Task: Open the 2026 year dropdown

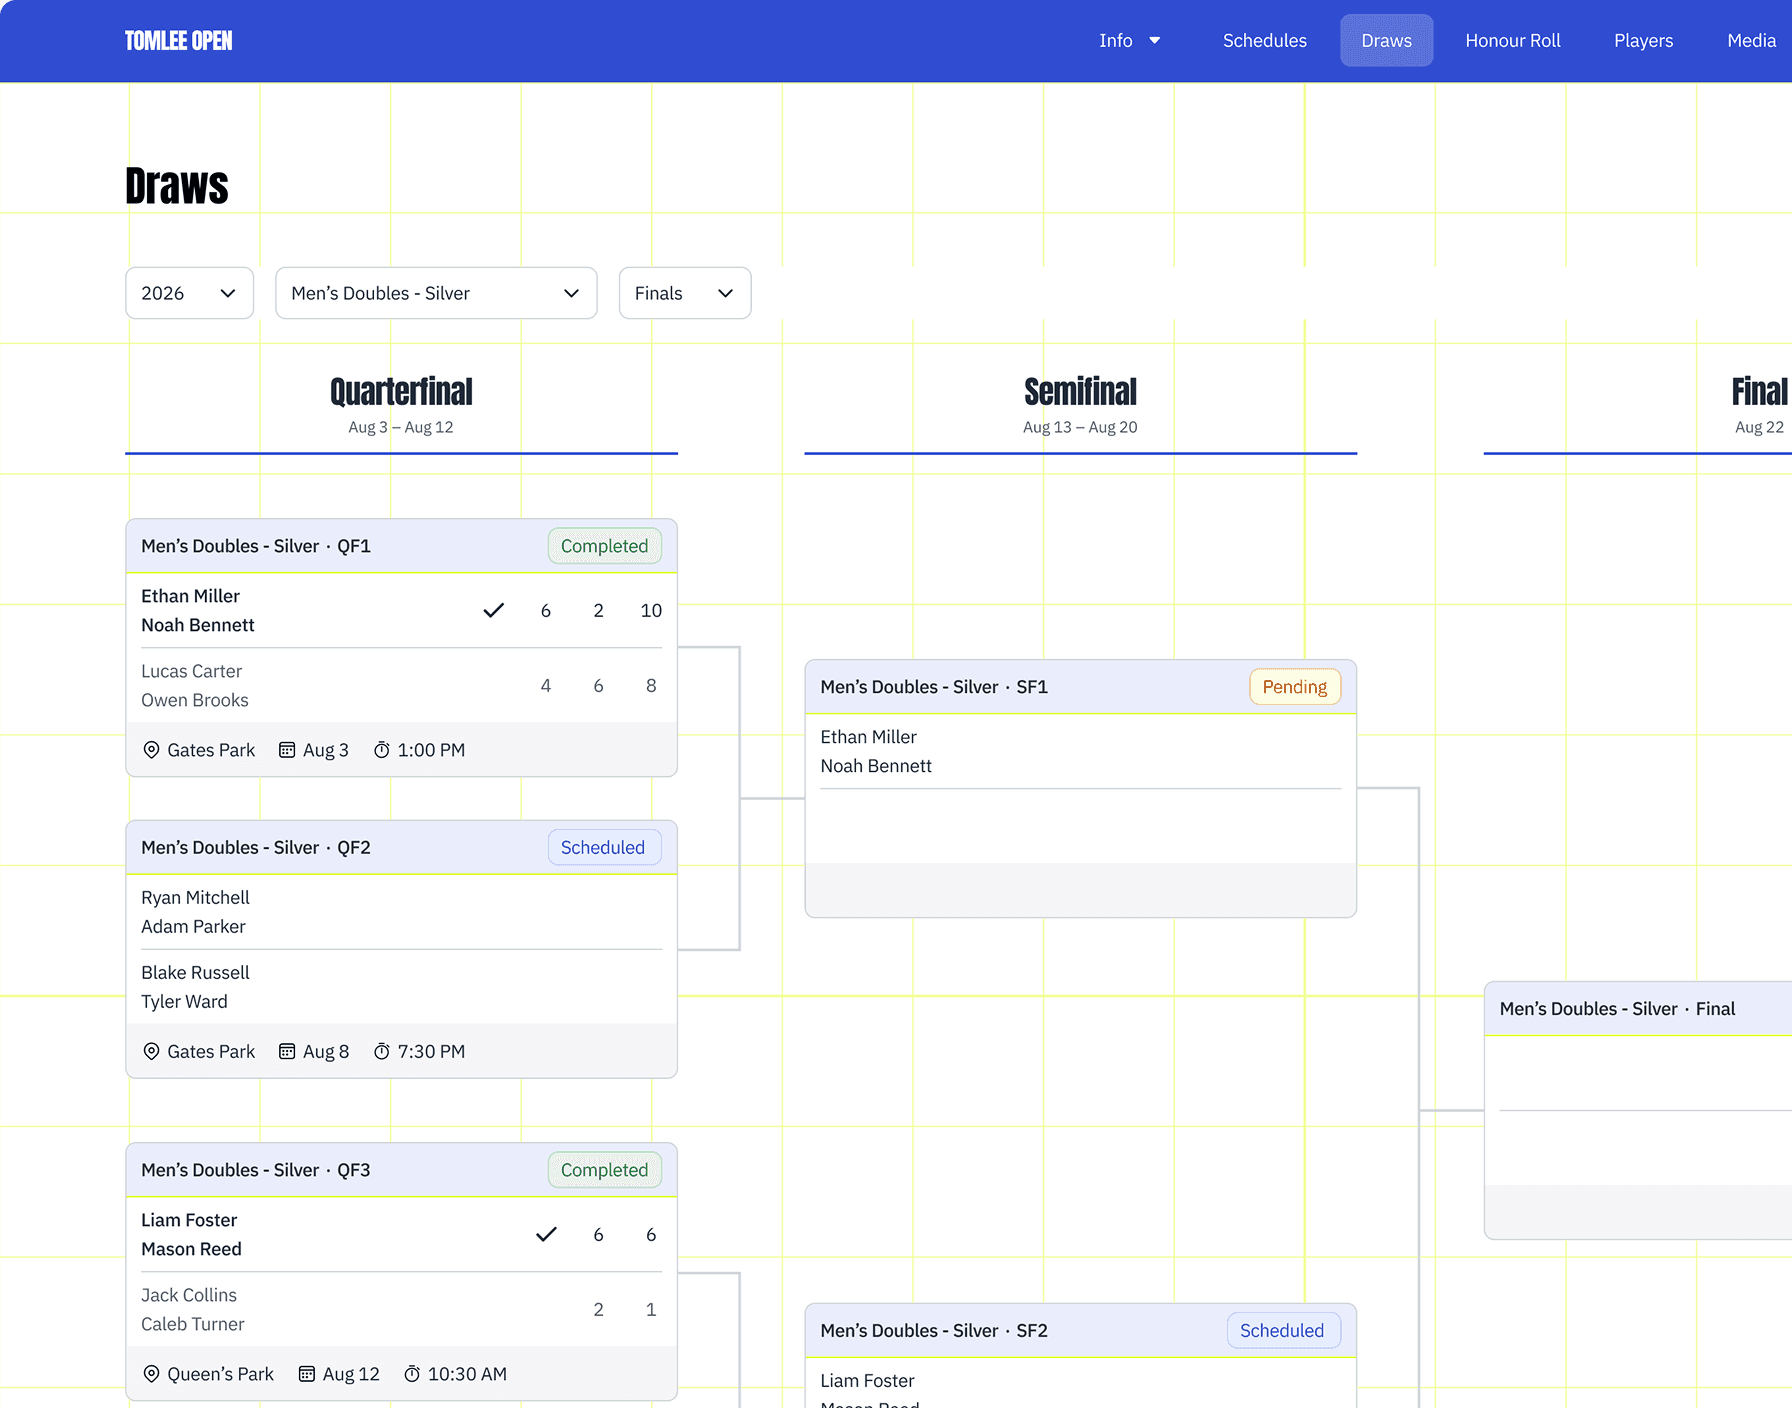Action: pyautogui.click(x=189, y=293)
